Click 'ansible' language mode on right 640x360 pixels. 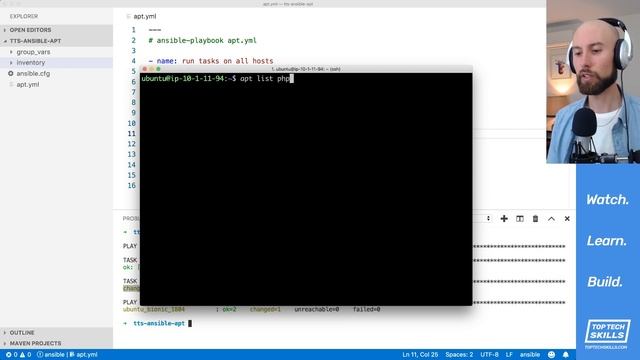pyautogui.click(x=530, y=355)
